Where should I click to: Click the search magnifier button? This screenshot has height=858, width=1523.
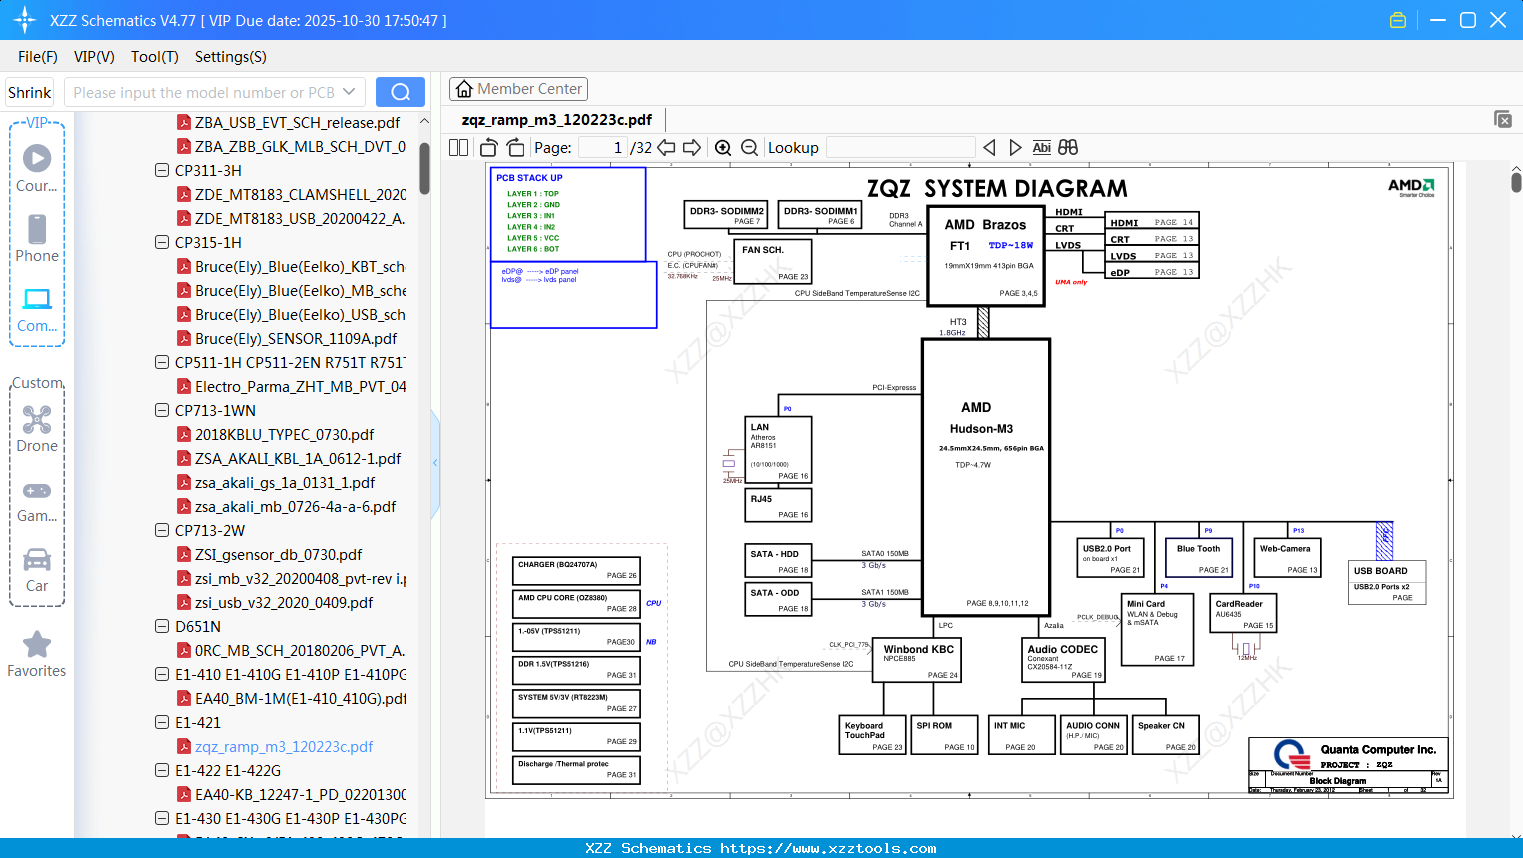coord(400,92)
